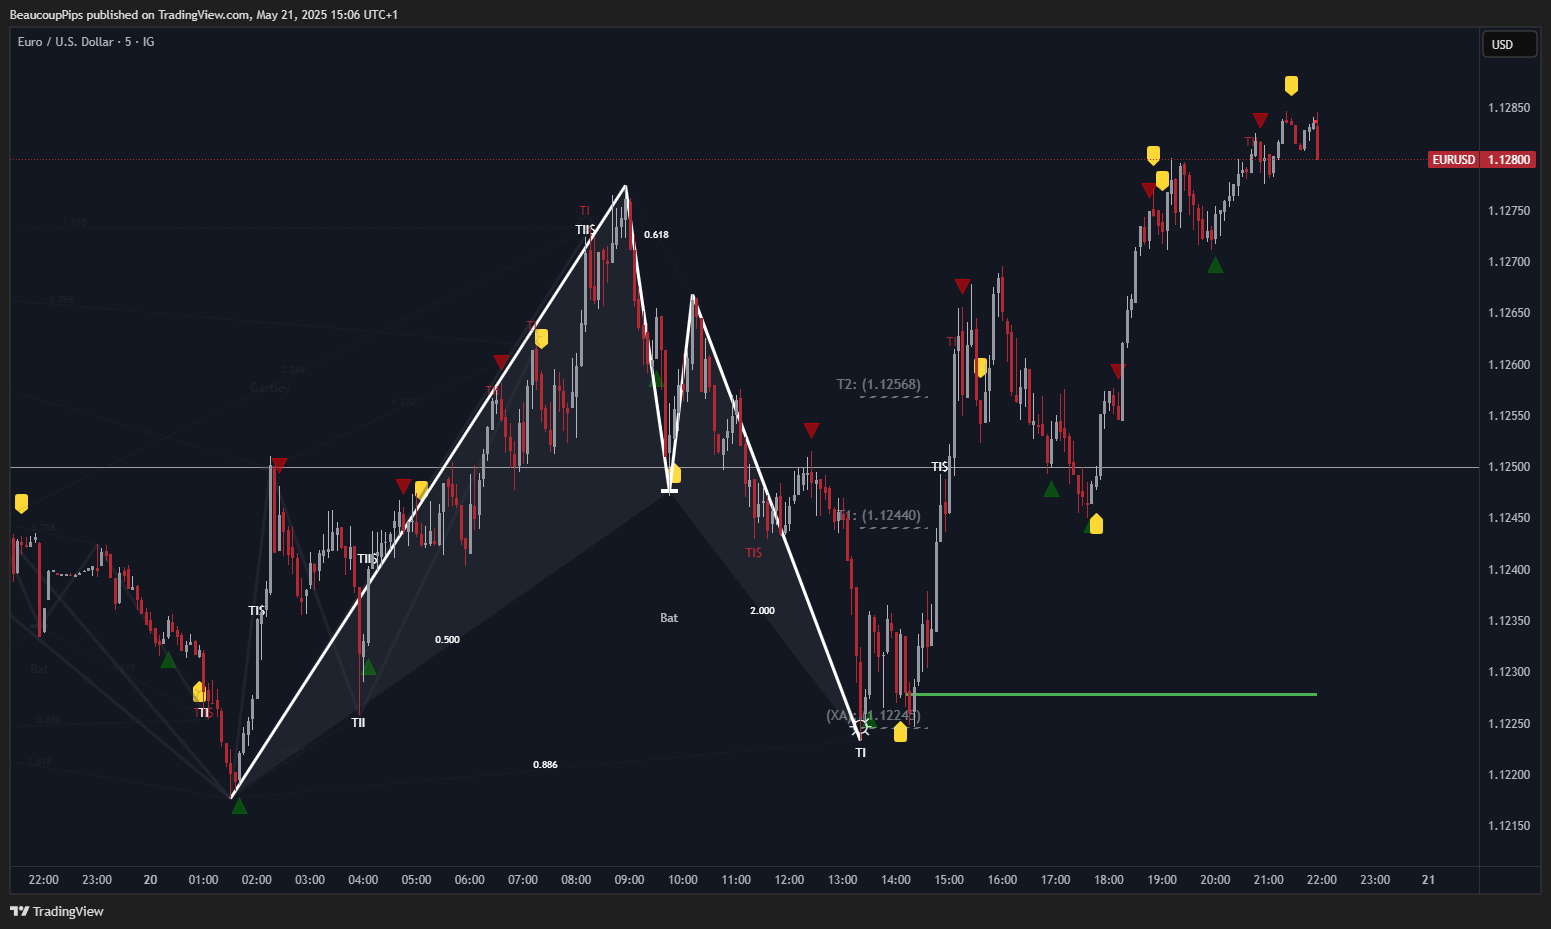Click the green triangle under the 17:00 low
This screenshot has width=1551, height=929.
click(1051, 489)
